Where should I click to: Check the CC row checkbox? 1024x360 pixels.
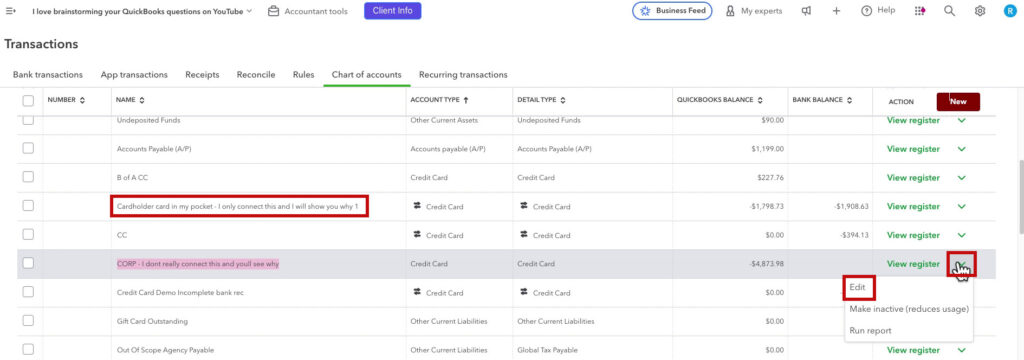(x=28, y=235)
